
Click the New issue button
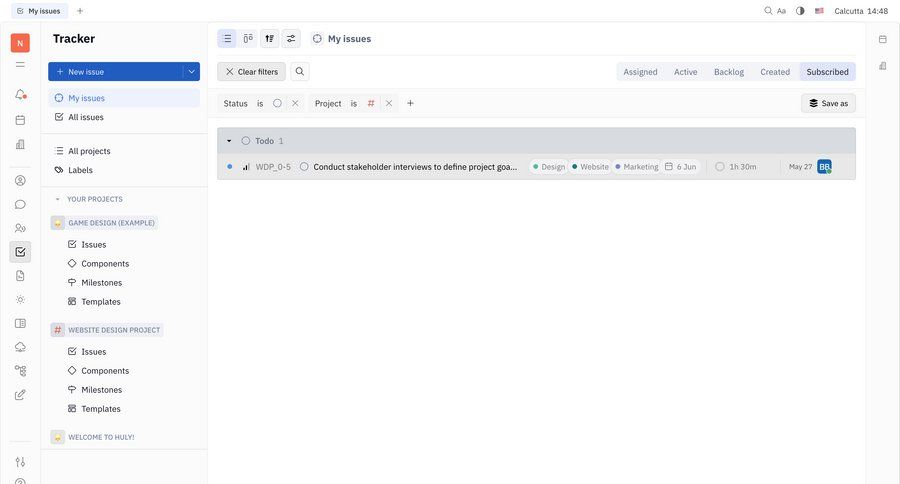point(115,72)
